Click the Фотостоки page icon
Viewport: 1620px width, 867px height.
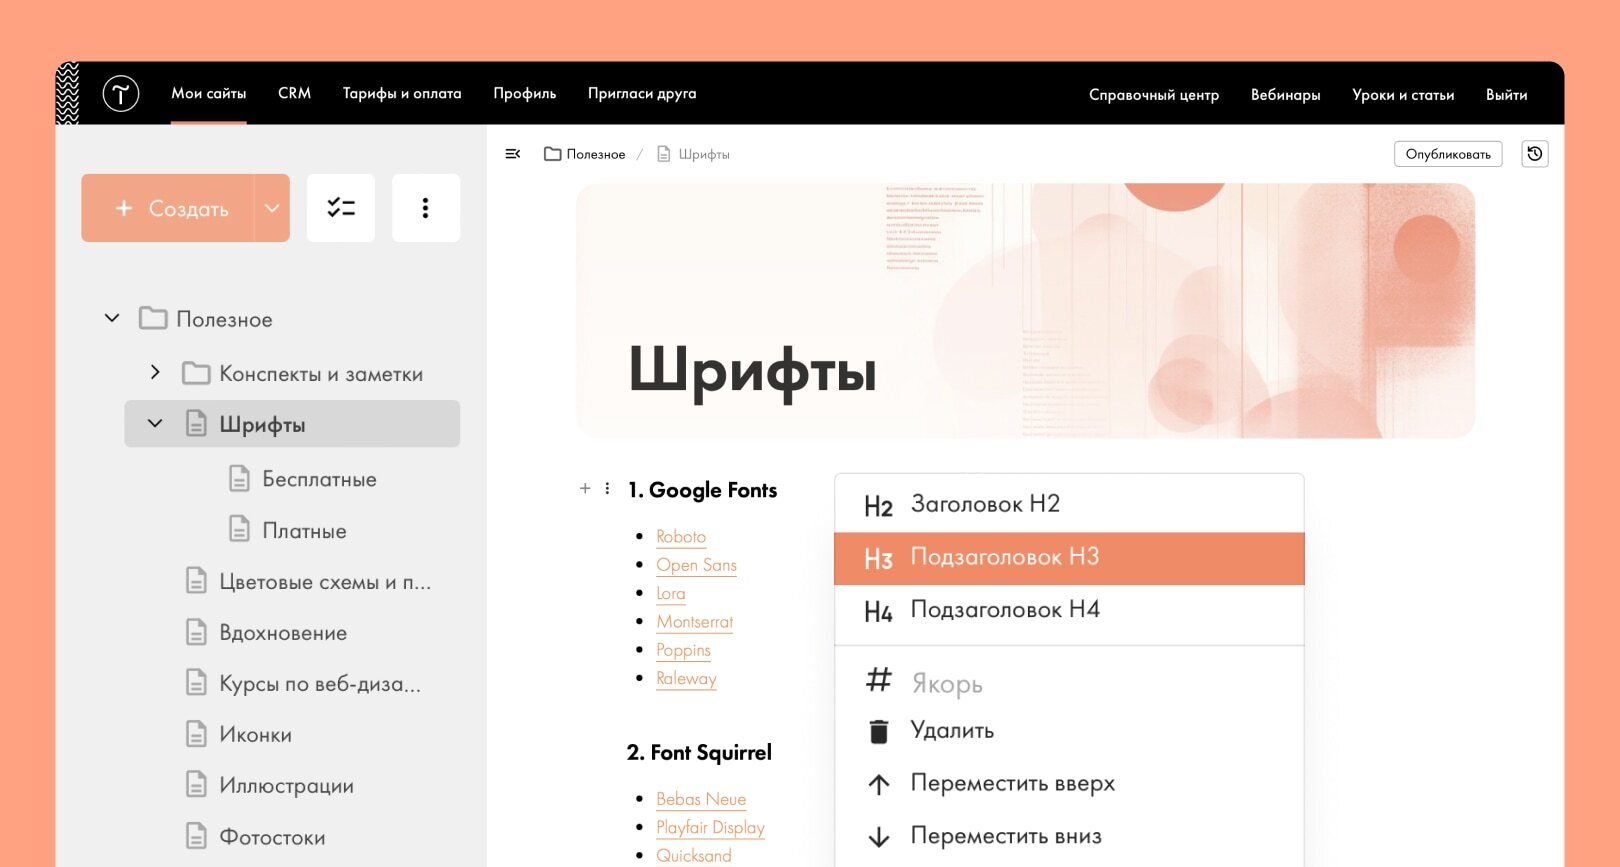[196, 836]
